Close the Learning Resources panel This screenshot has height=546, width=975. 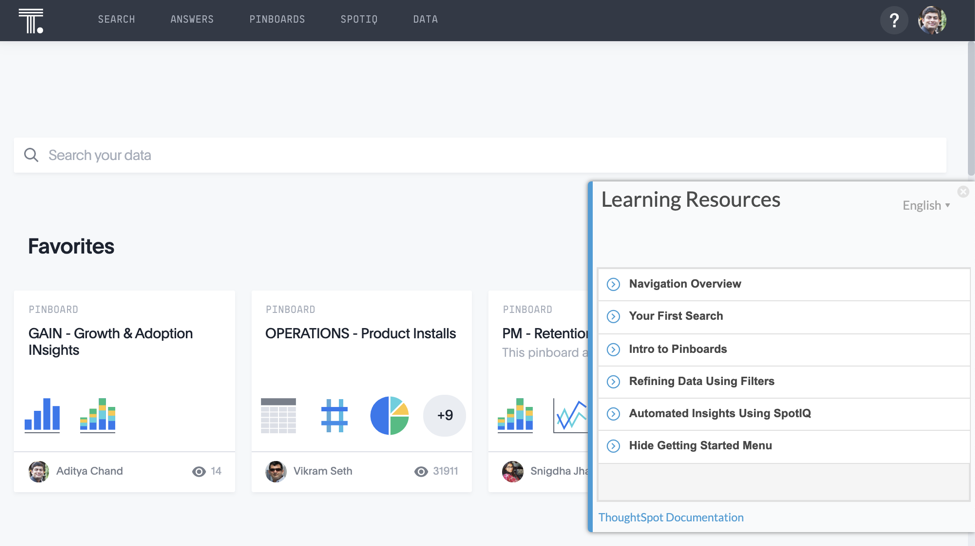[x=963, y=192]
